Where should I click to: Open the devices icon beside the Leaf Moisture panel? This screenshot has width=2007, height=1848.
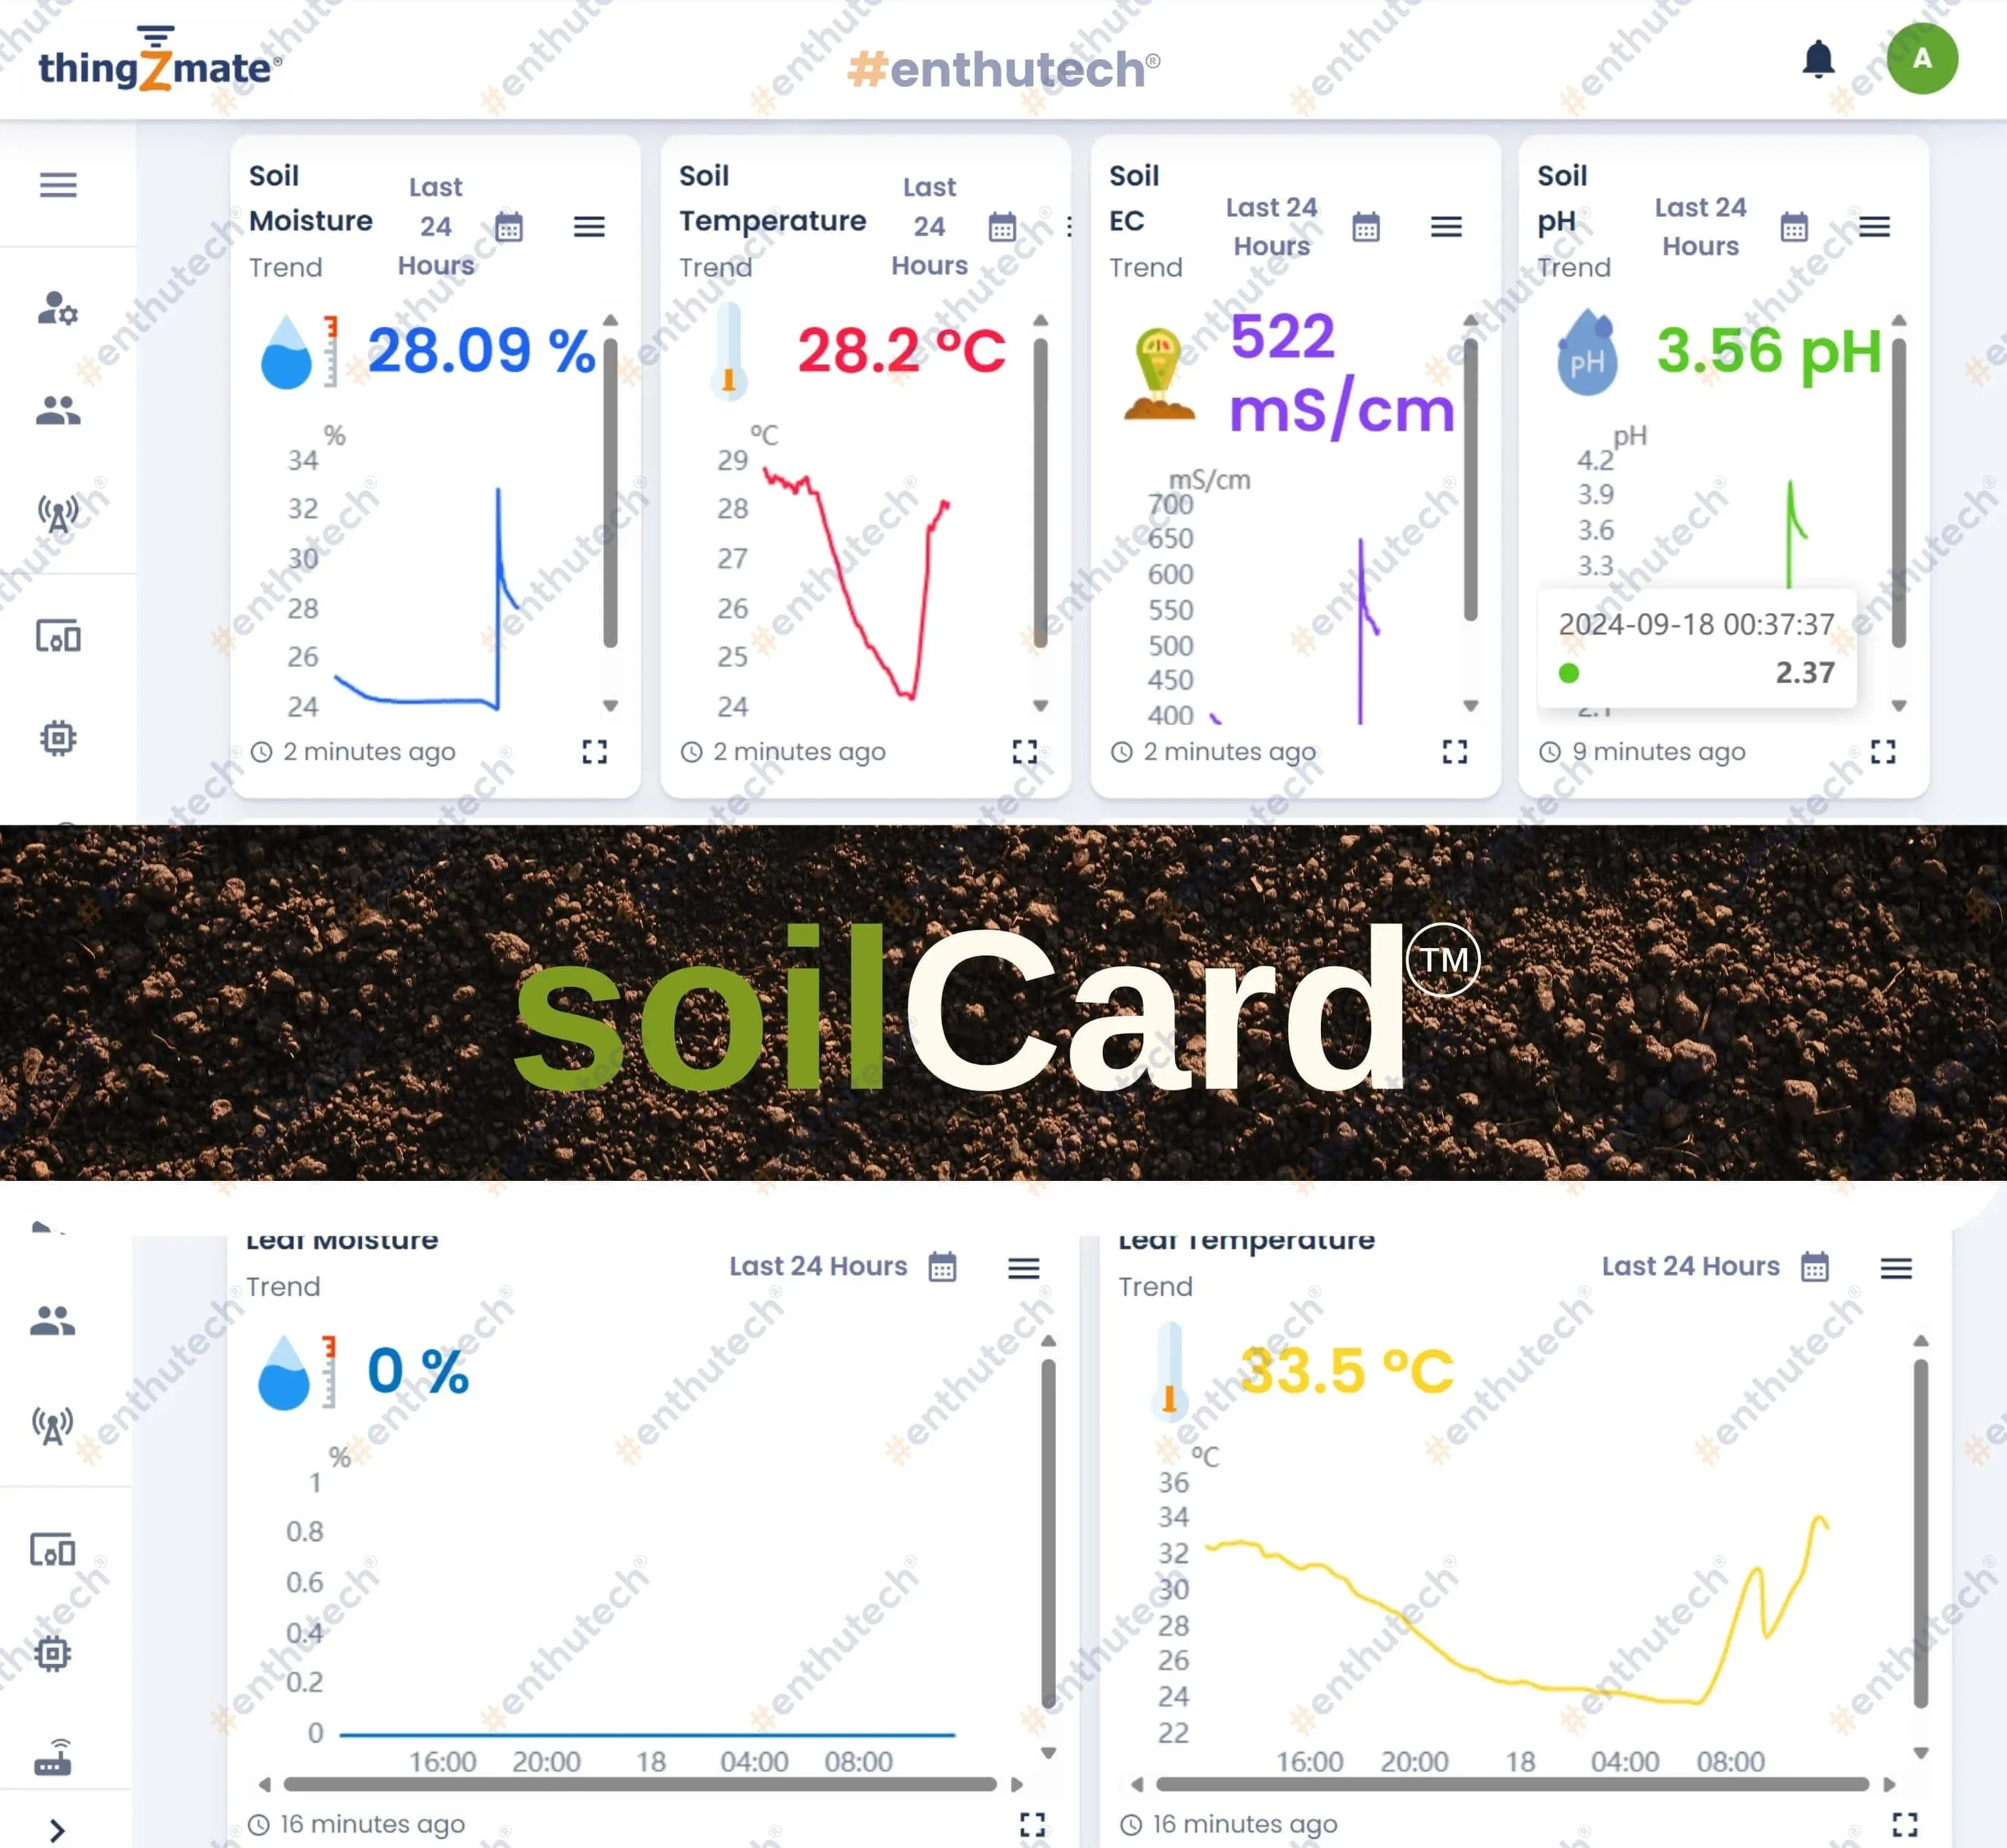click(x=53, y=1550)
